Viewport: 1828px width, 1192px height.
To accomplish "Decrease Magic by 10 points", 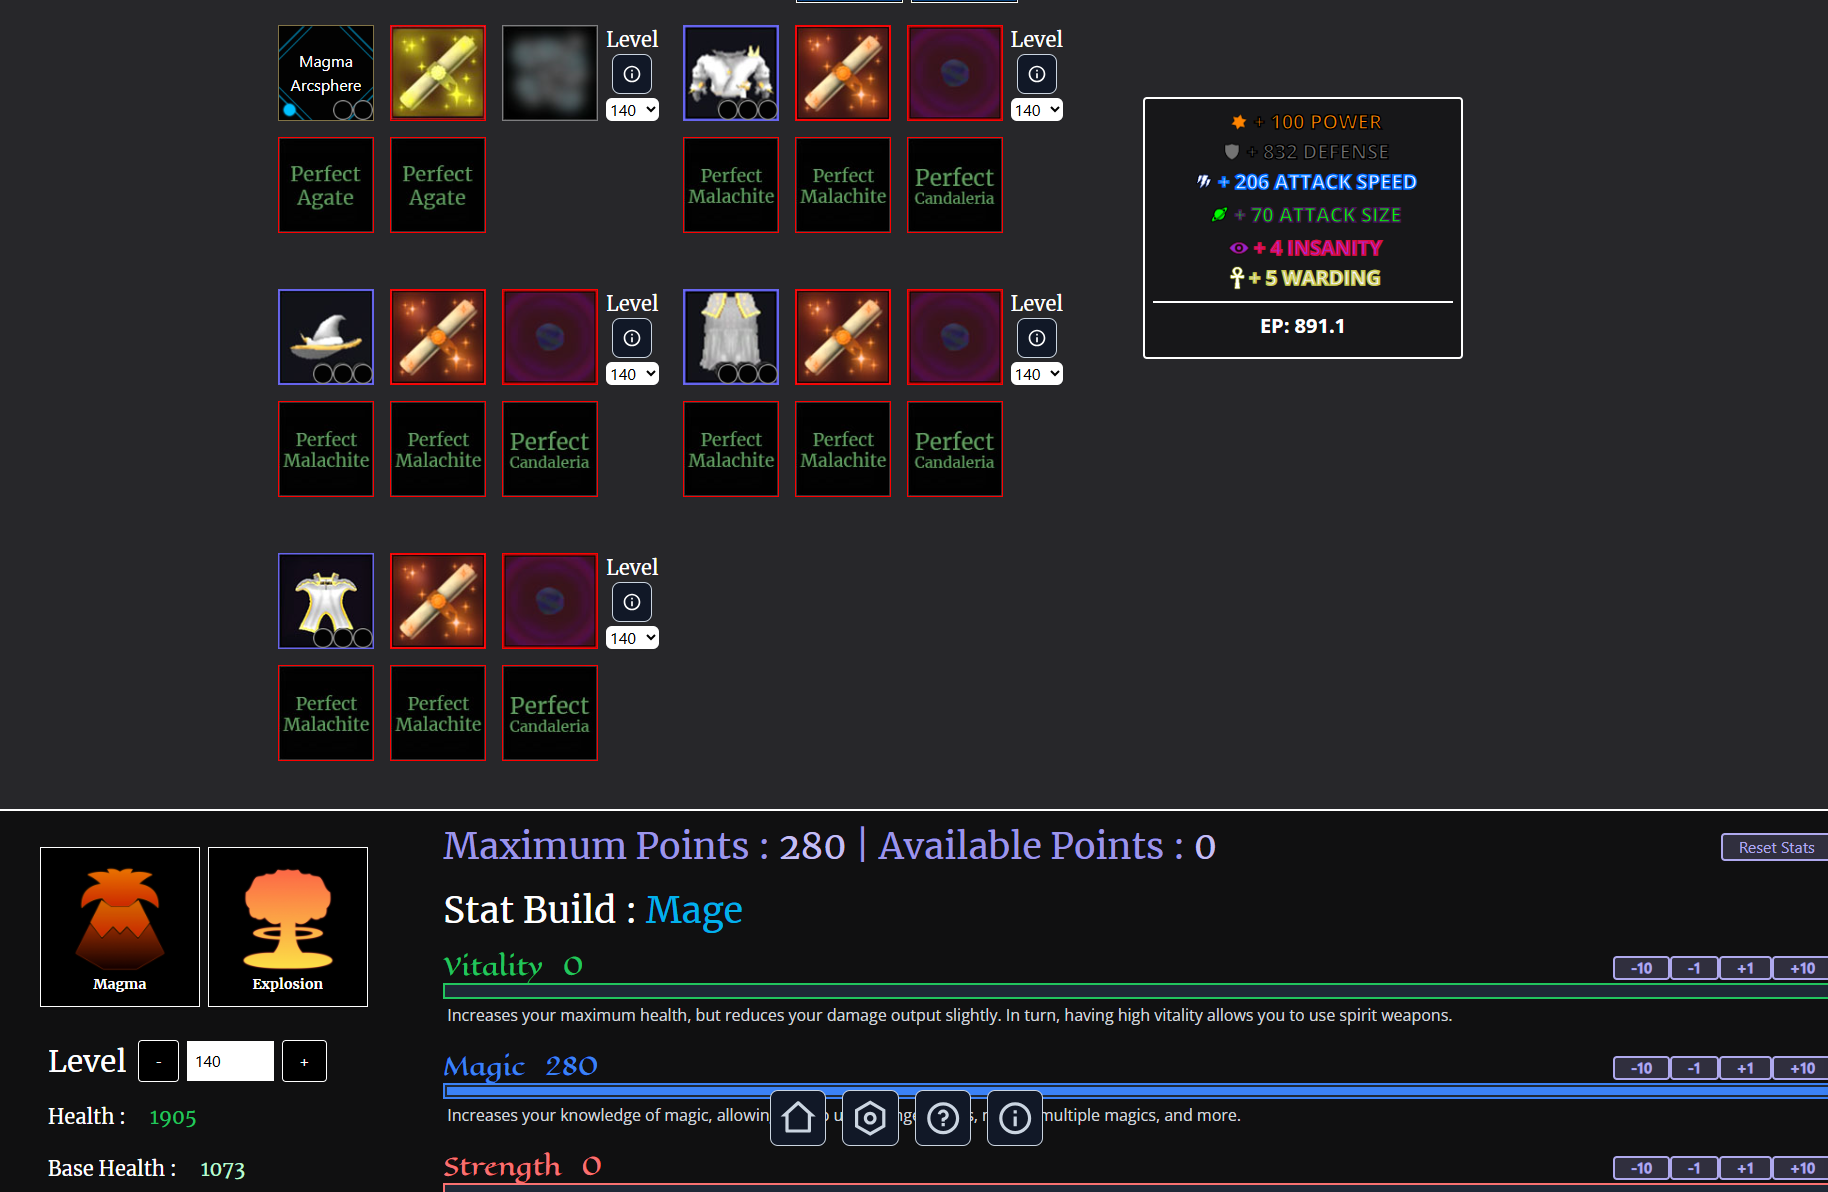I will pos(1641,1068).
